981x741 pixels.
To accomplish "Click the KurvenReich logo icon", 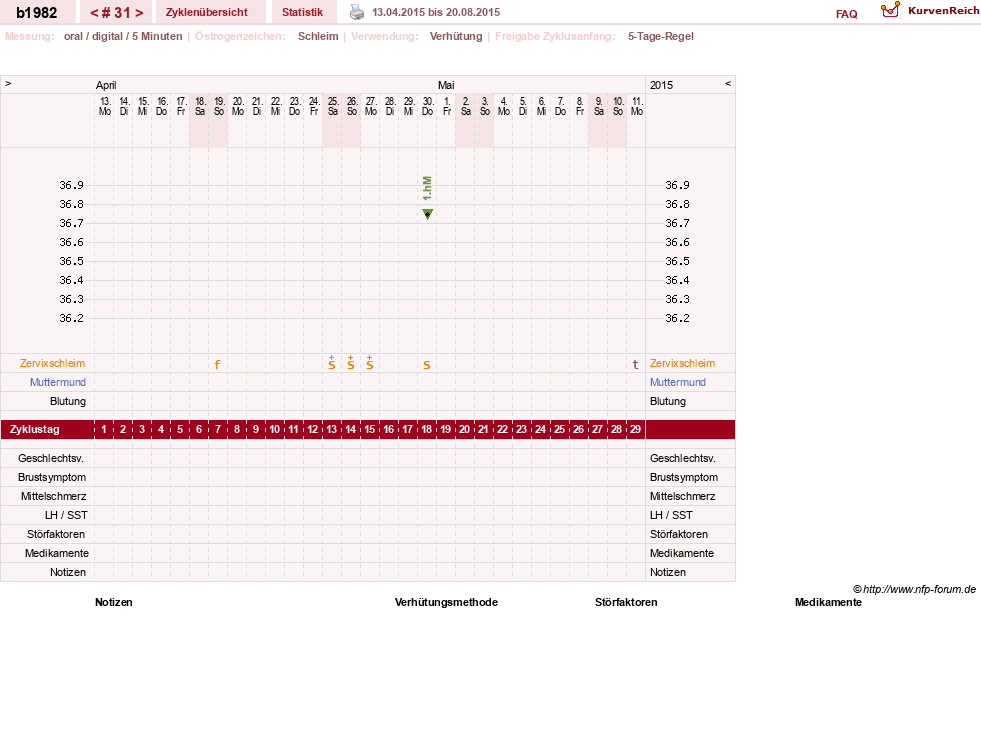I will point(890,10).
